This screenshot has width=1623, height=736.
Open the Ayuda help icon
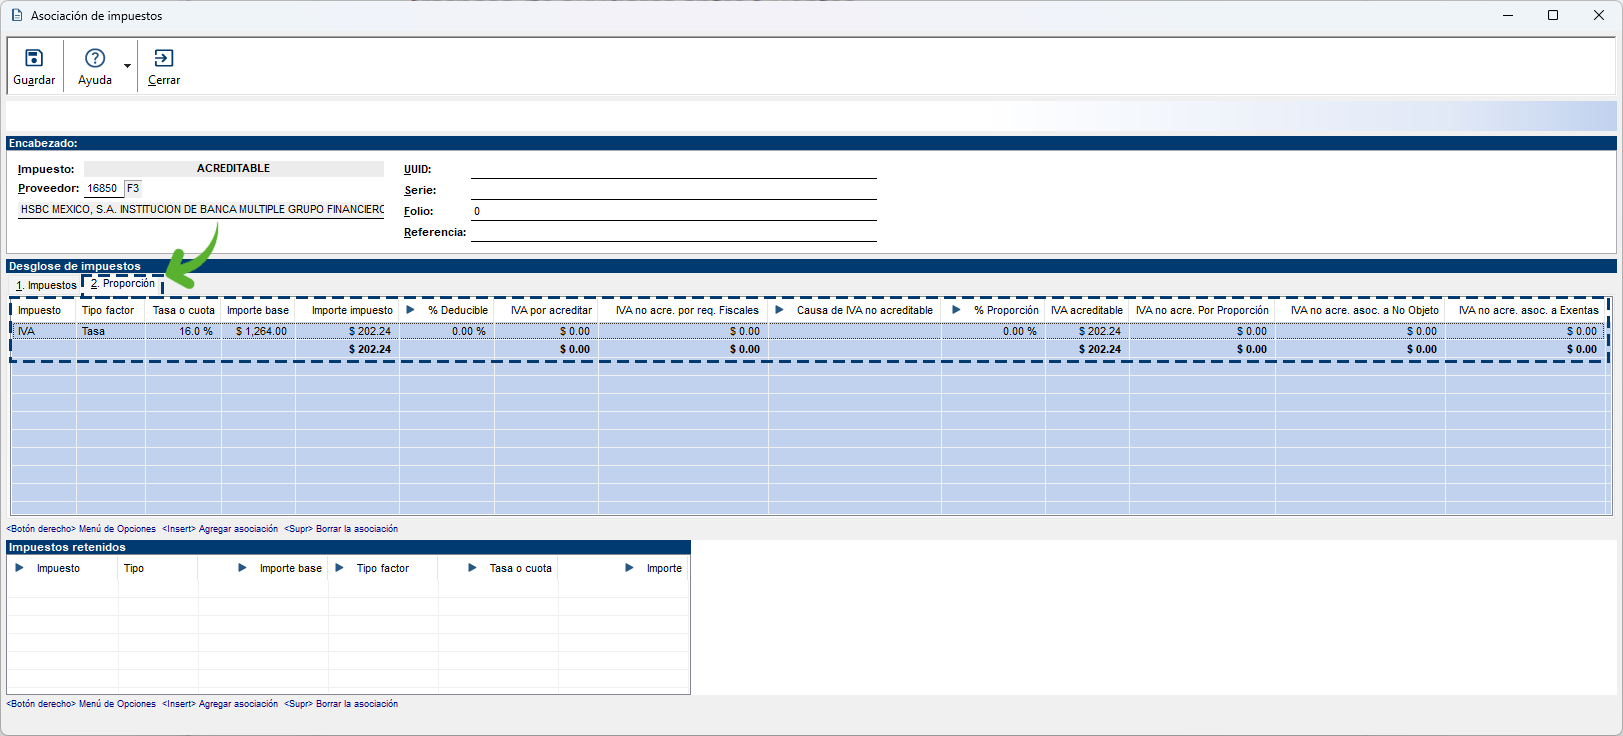95,58
